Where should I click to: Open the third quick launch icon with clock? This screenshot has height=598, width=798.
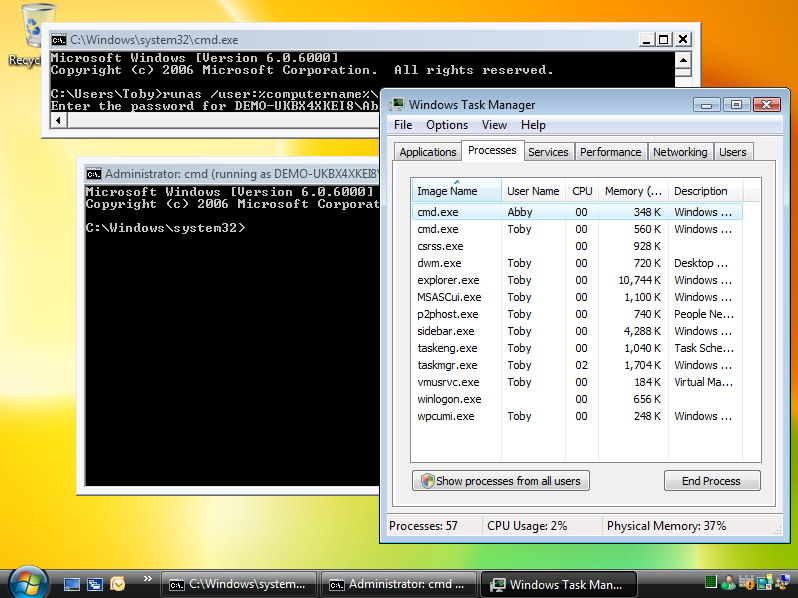(118, 584)
